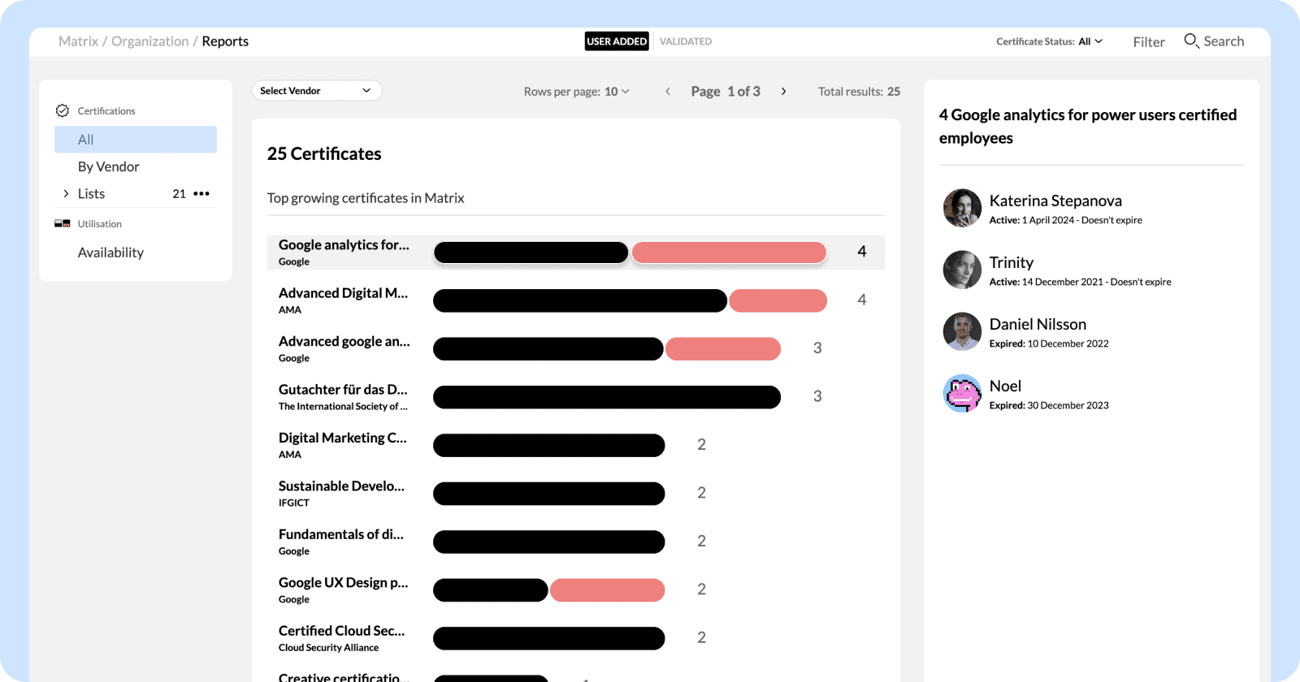Click the Filter button
This screenshot has height=682, width=1300.
1149,42
